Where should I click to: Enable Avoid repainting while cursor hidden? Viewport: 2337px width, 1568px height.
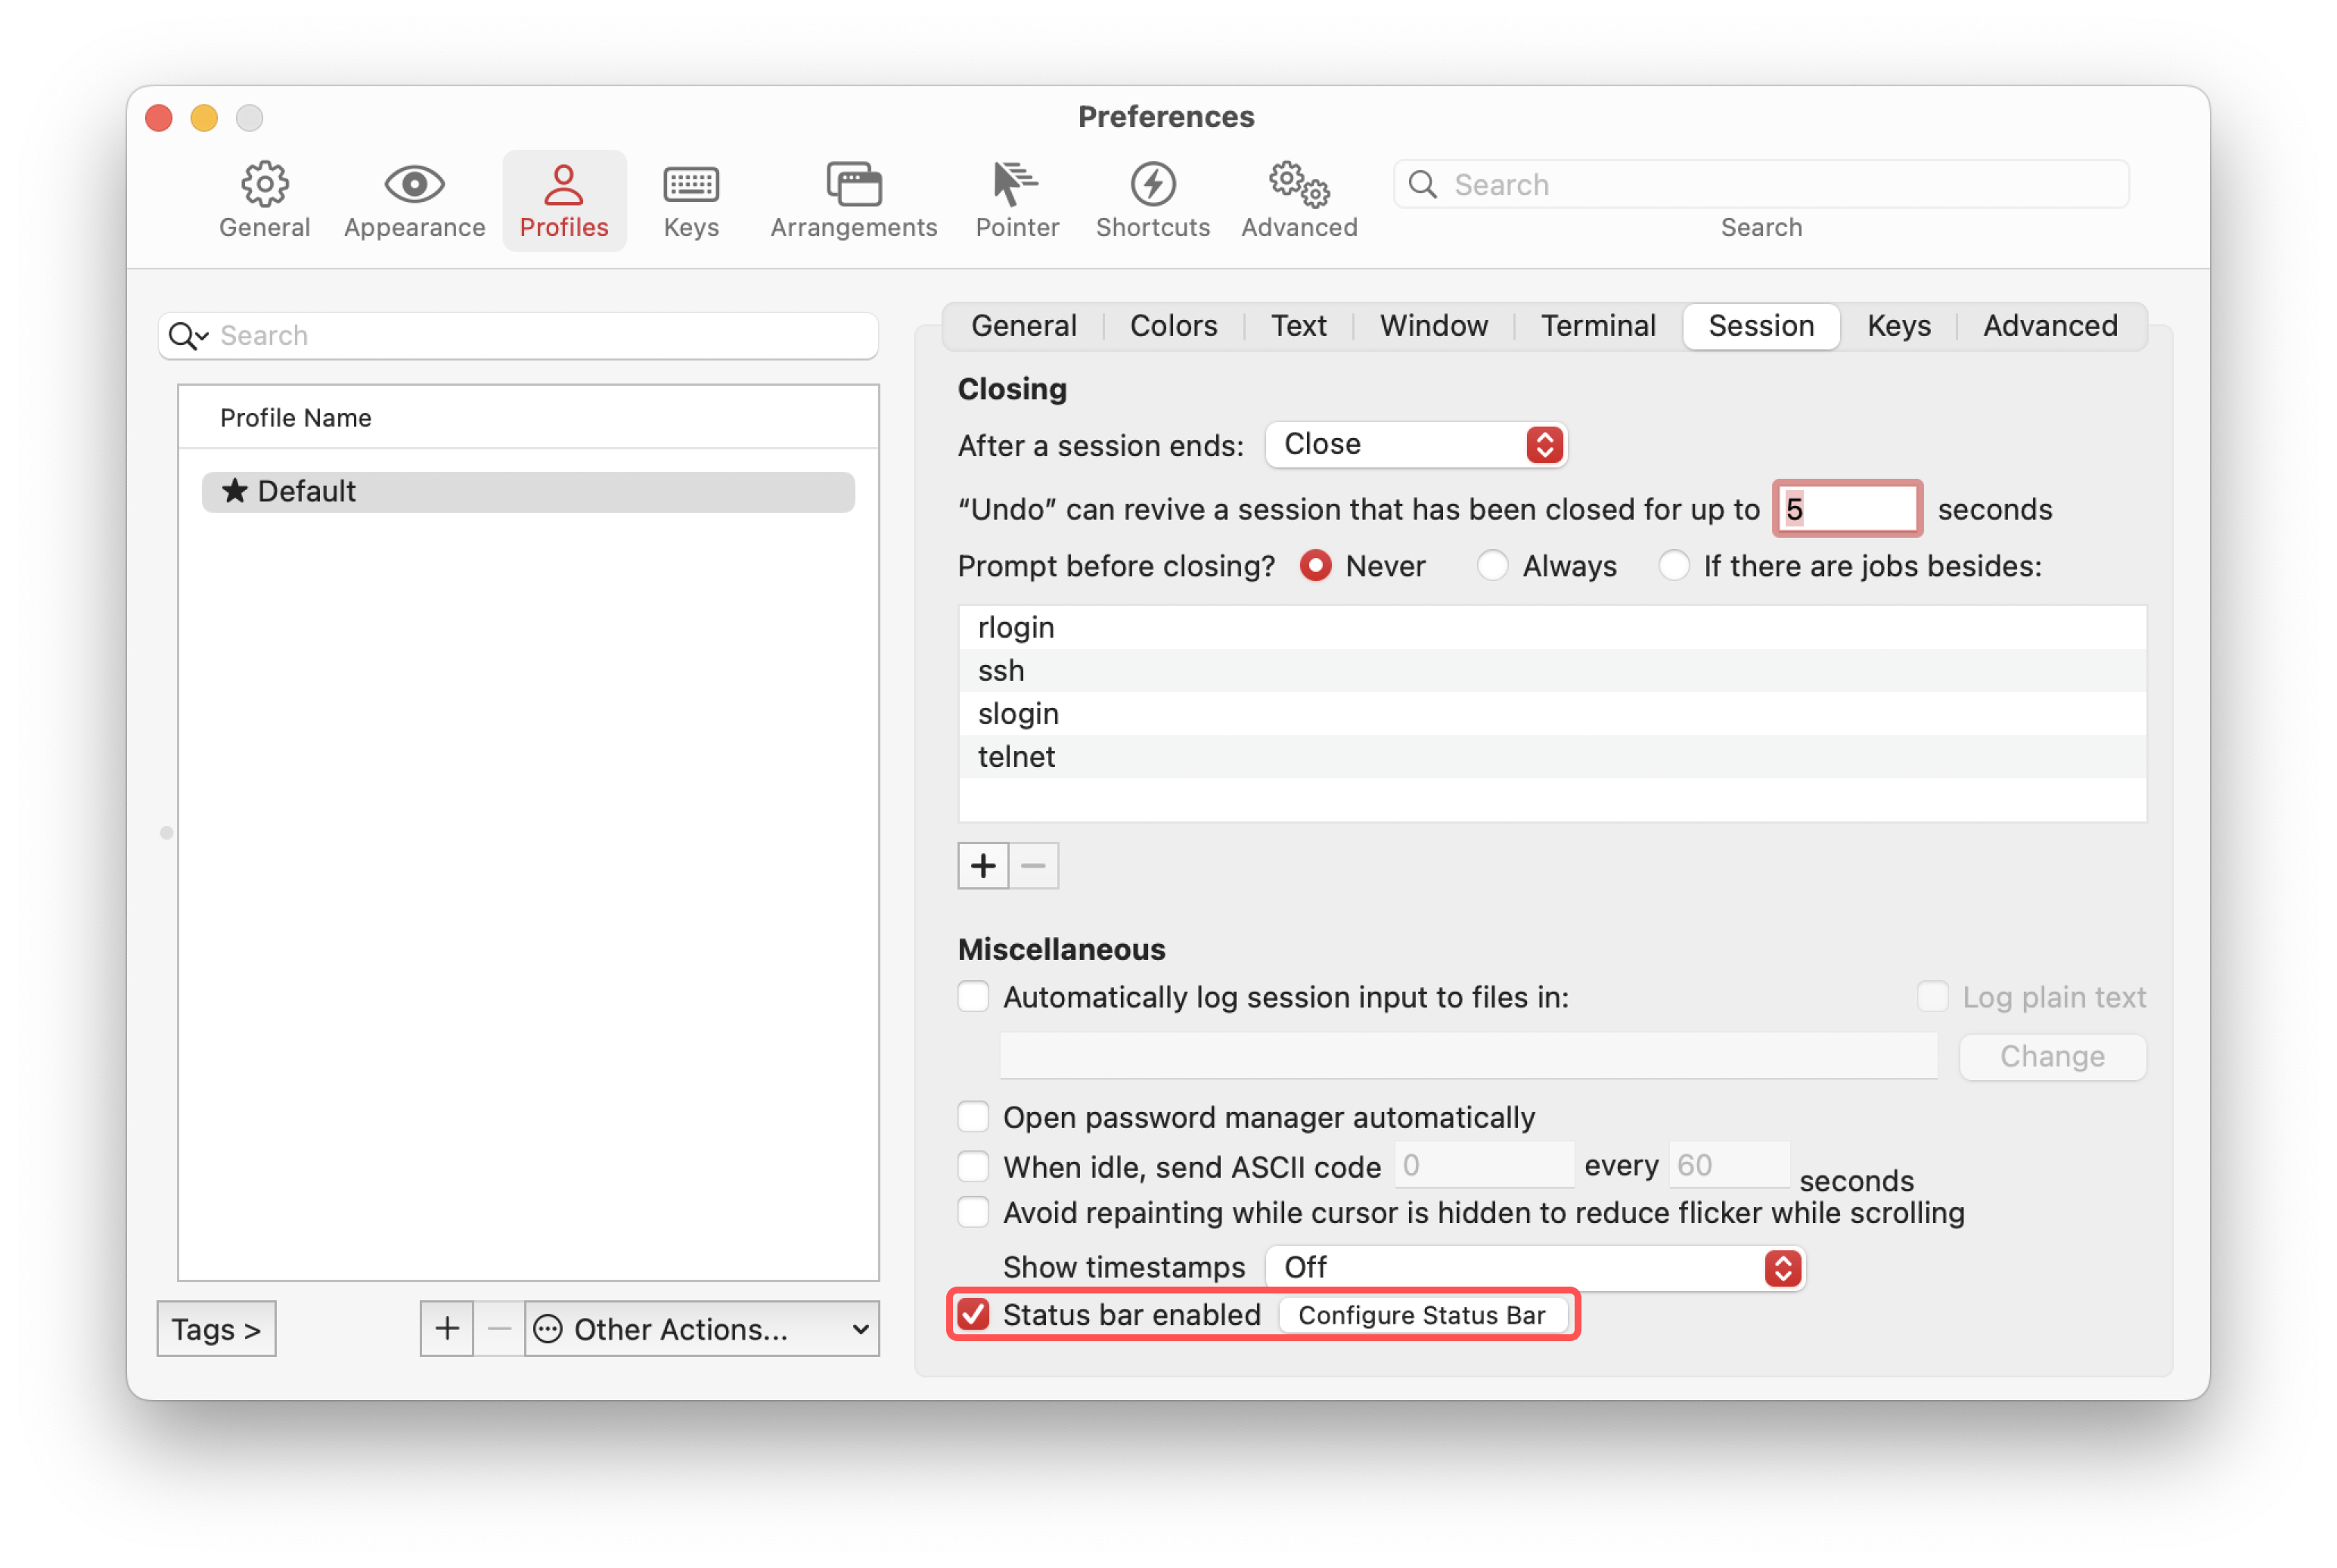pos(973,1212)
